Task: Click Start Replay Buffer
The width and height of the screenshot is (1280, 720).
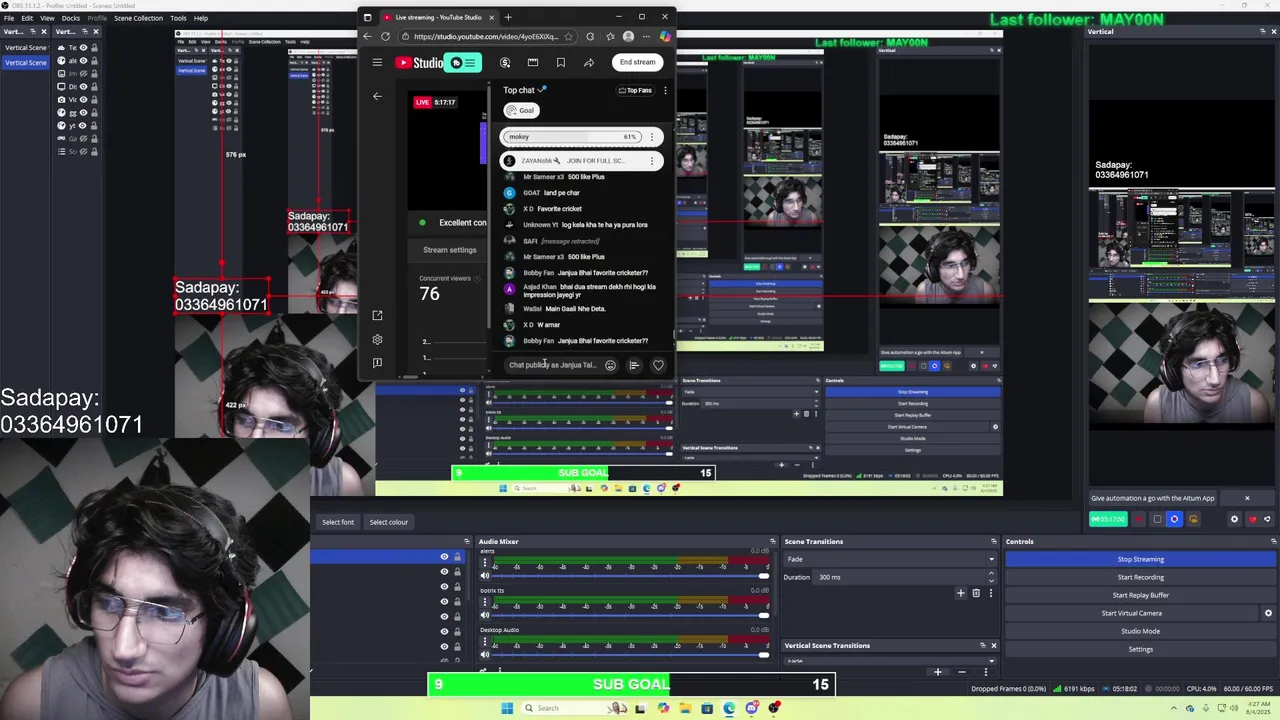Action: (x=1140, y=595)
